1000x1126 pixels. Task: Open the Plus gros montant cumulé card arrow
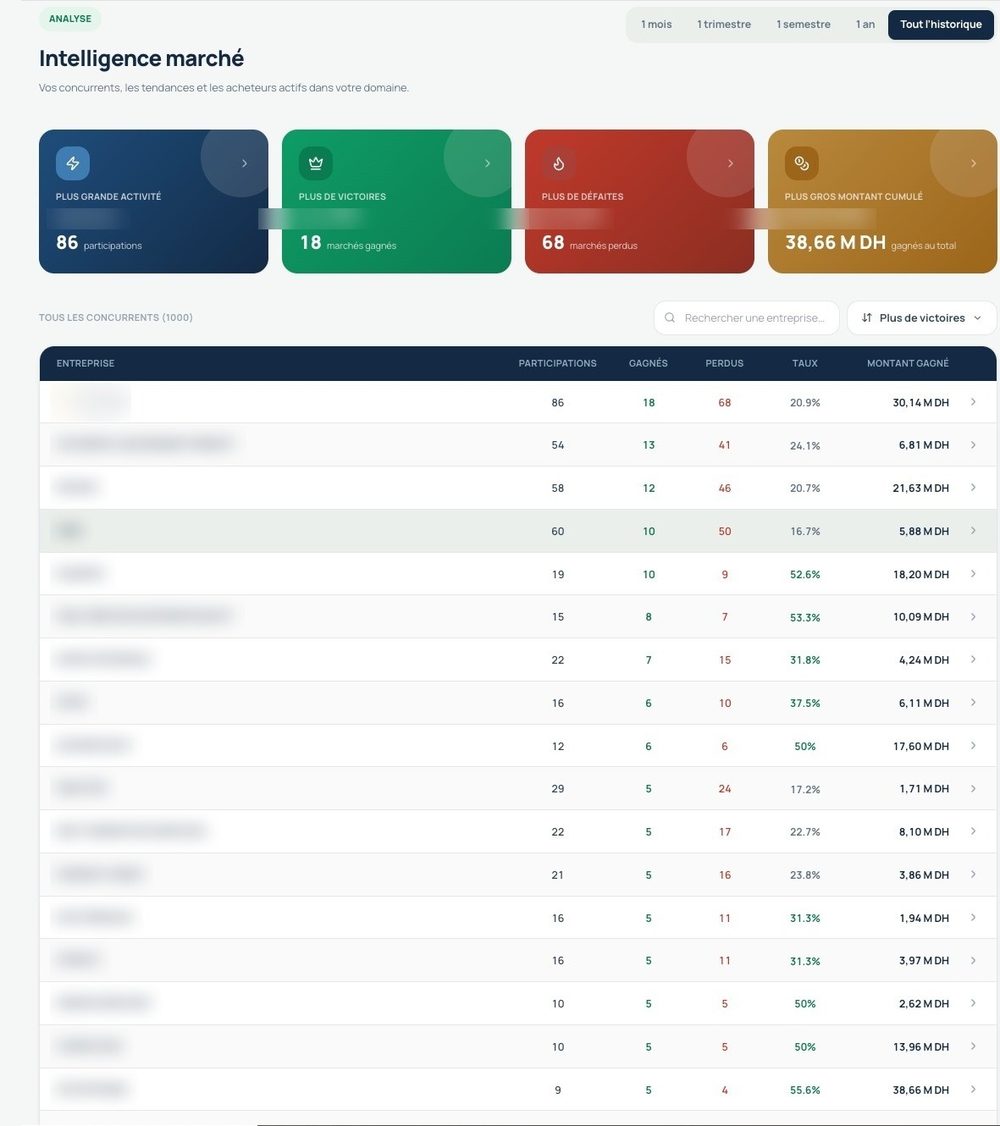(x=973, y=163)
